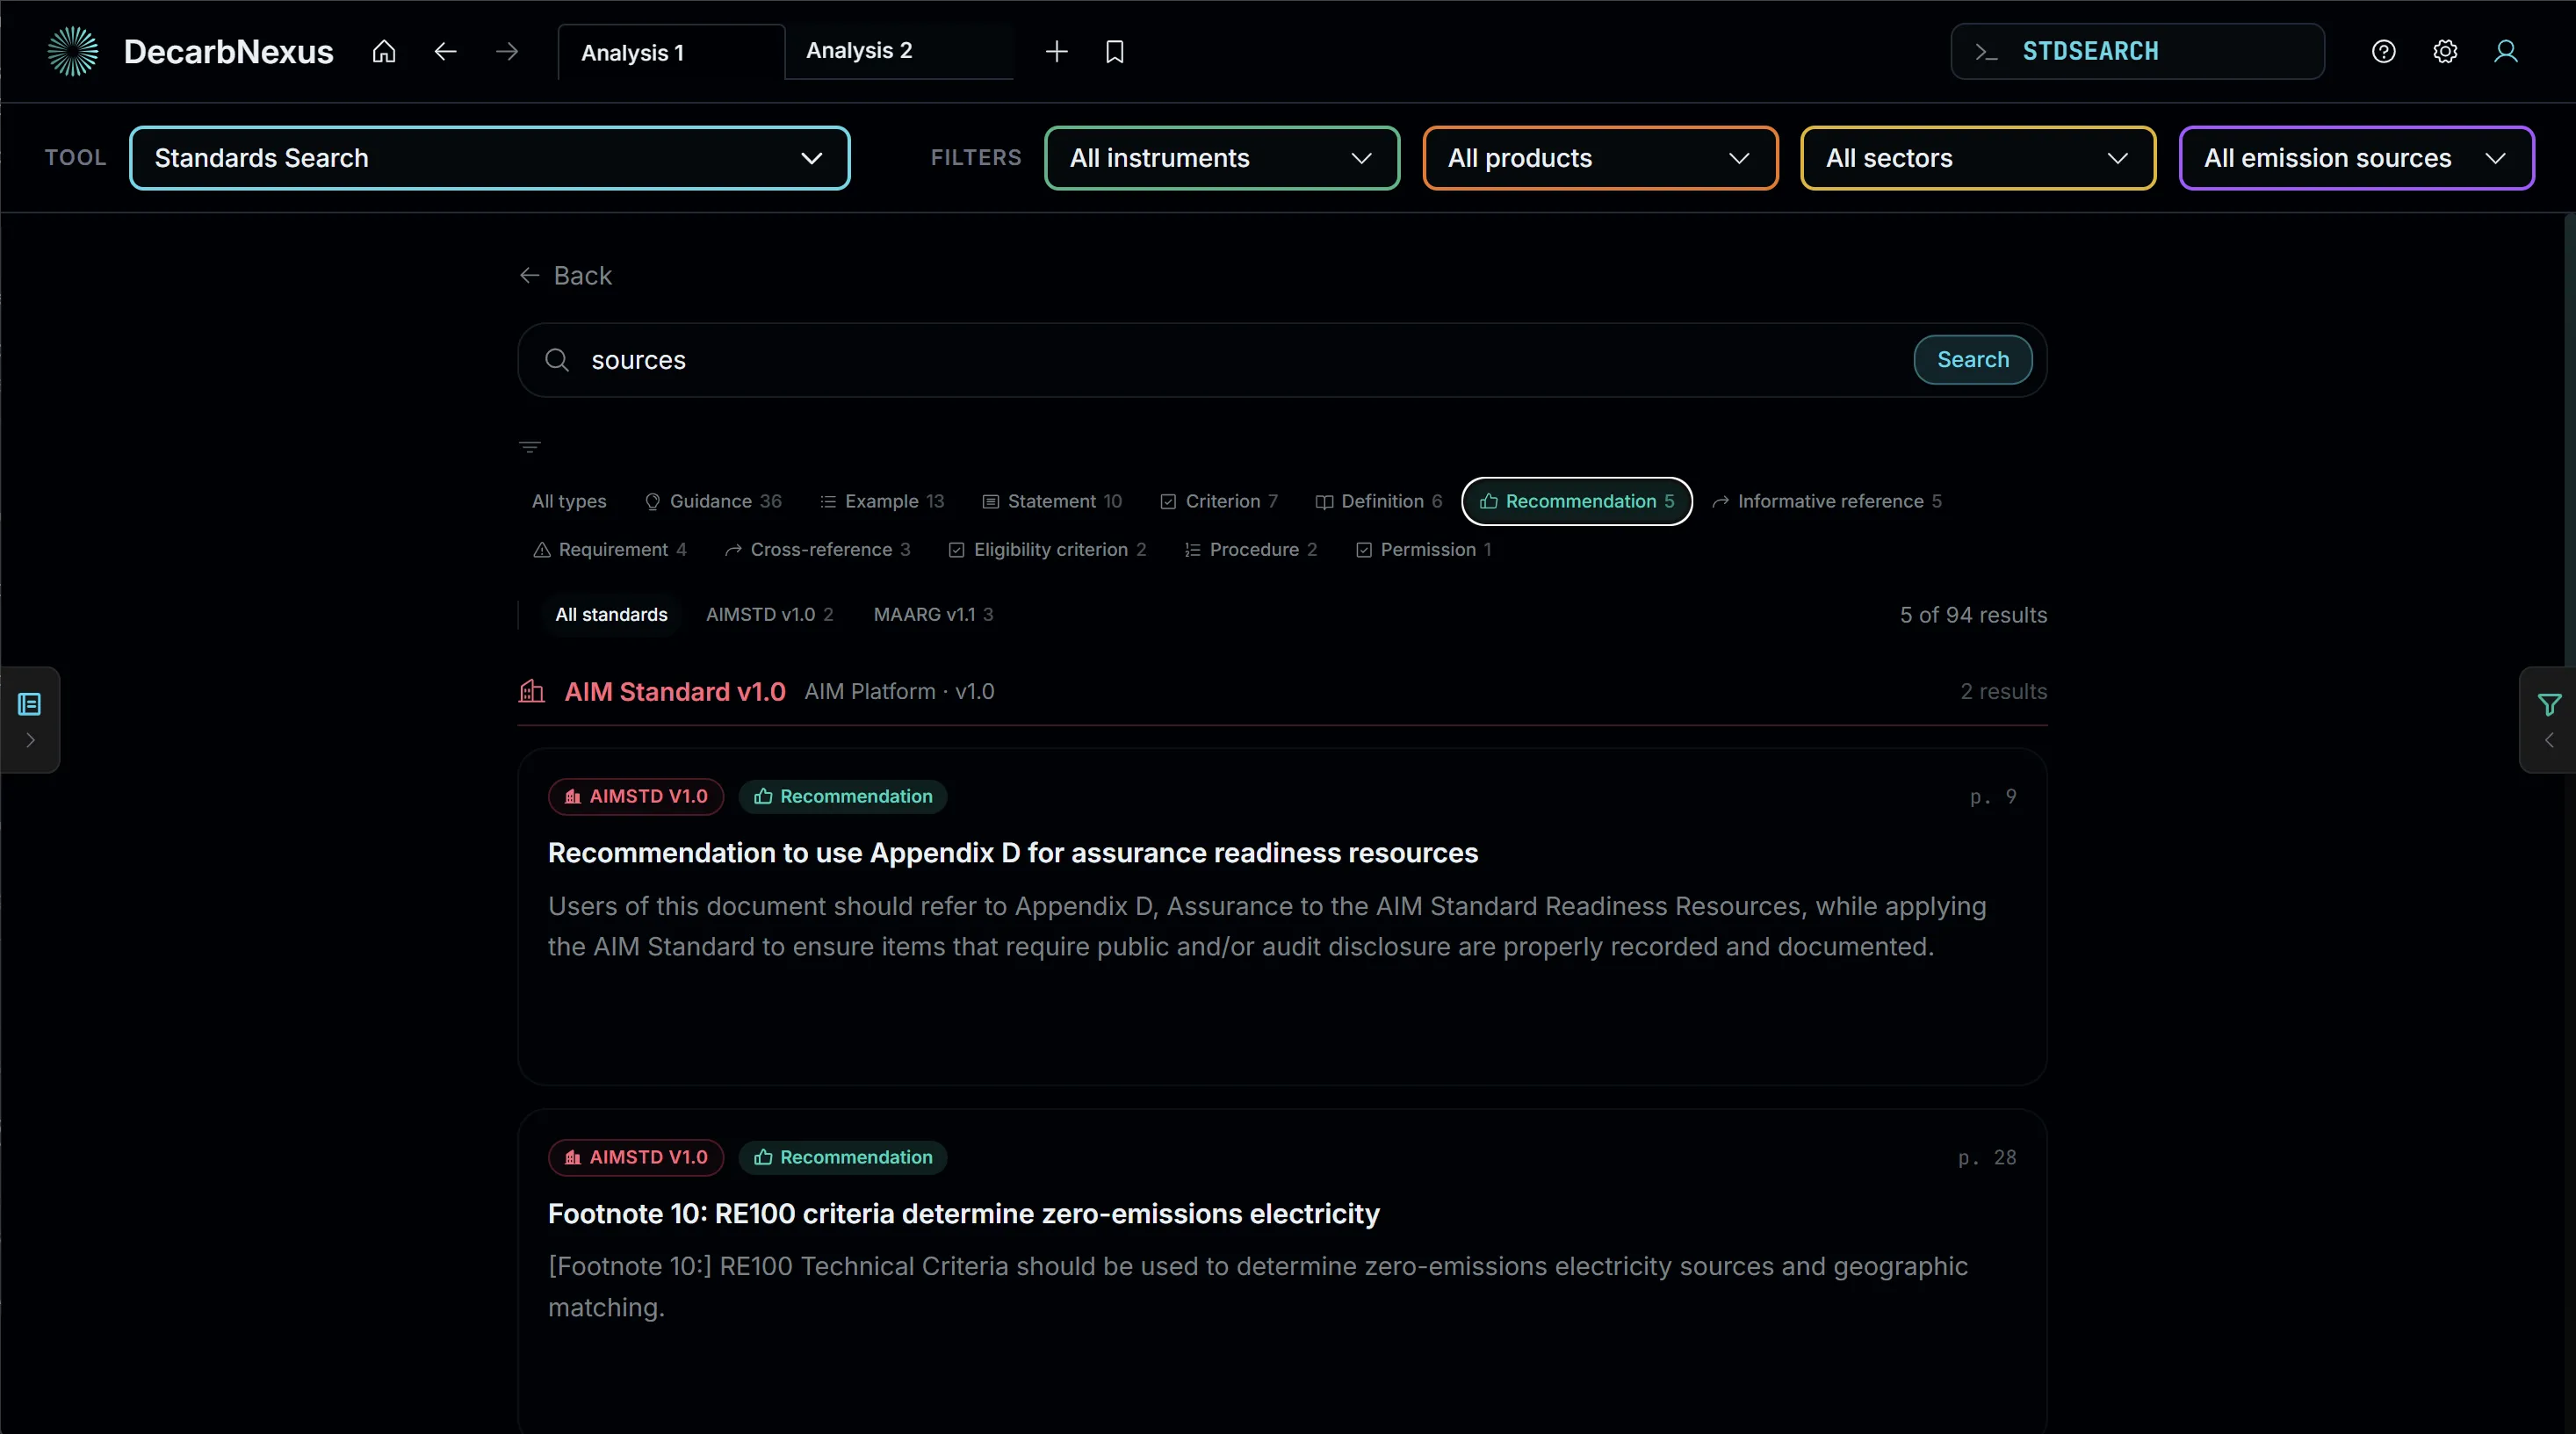The image size is (2576, 1434).
Task: Toggle the Example 13 type filter
Action: 882,501
